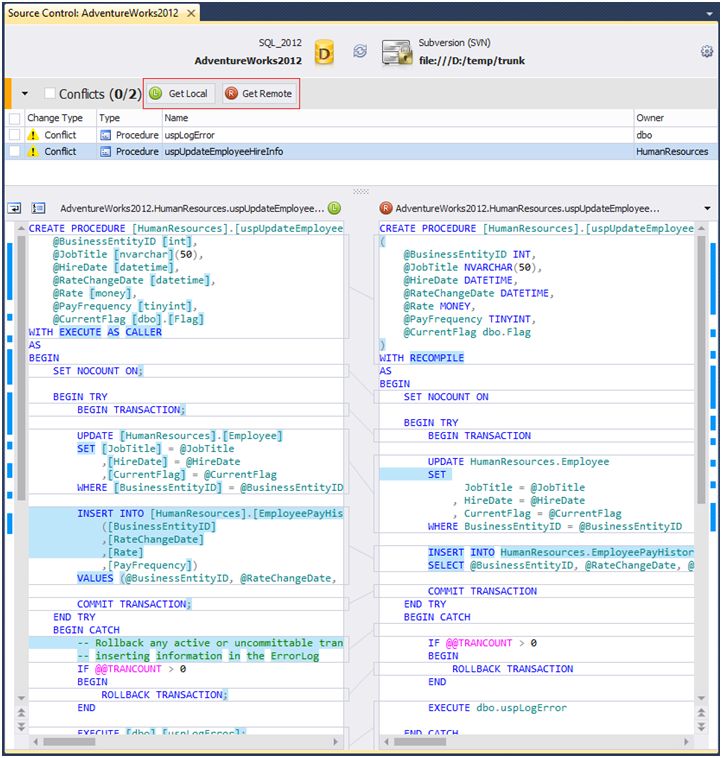
Task: Click the second icon in the diff toolbar
Action: [39, 208]
